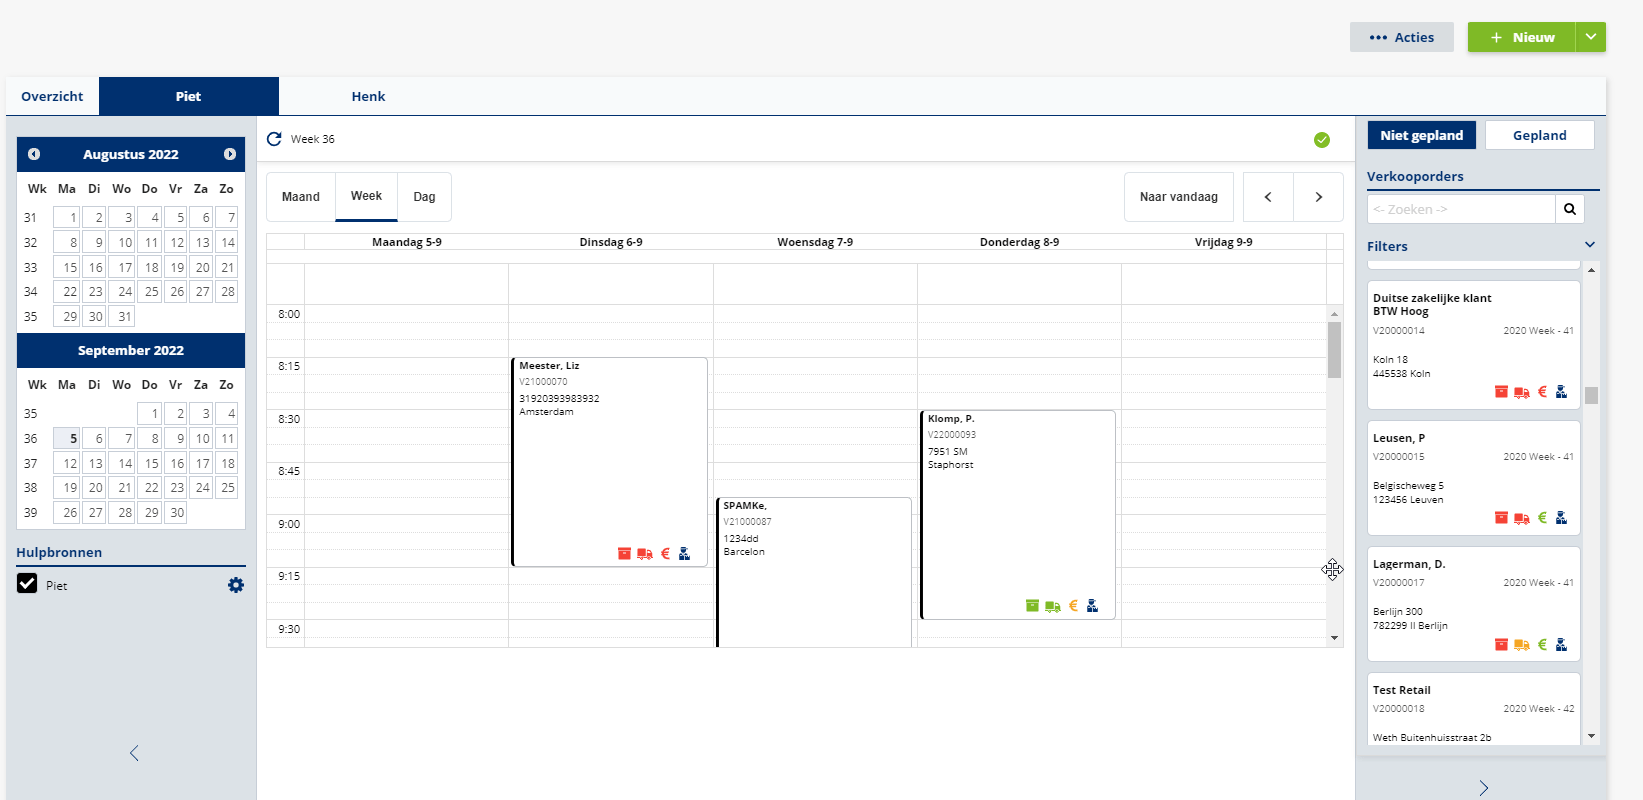The image size is (1643, 800).
Task: Open the Acties menu button
Action: point(1401,37)
